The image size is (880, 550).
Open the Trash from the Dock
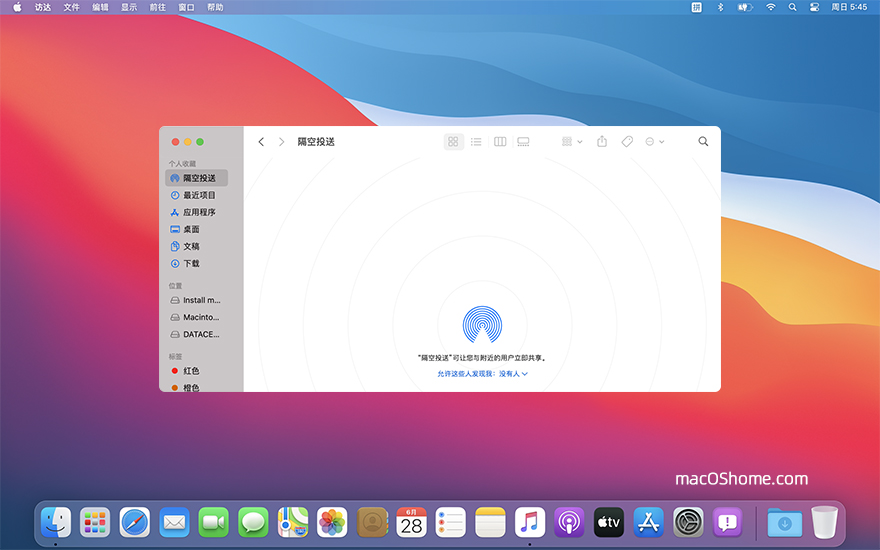(824, 522)
